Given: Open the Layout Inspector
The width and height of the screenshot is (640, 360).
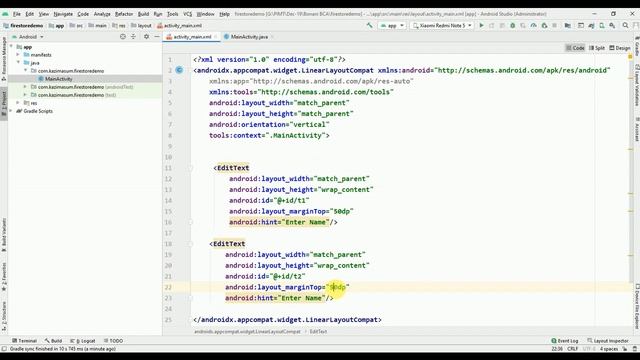Looking at the screenshot, I should coord(608,341).
